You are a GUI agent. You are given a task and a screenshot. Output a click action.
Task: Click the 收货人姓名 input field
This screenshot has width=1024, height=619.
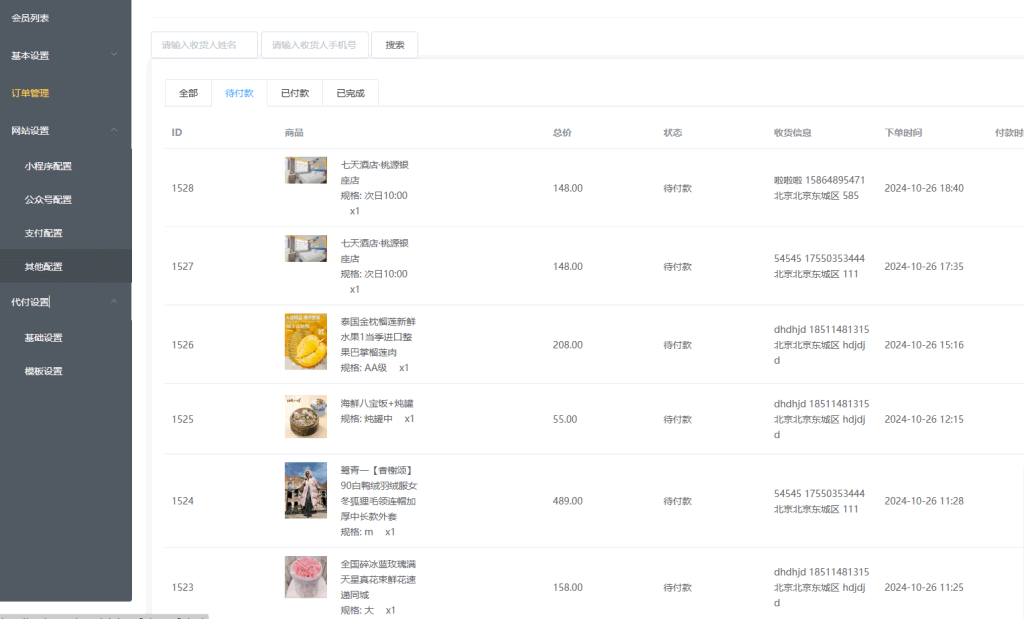click(x=204, y=45)
